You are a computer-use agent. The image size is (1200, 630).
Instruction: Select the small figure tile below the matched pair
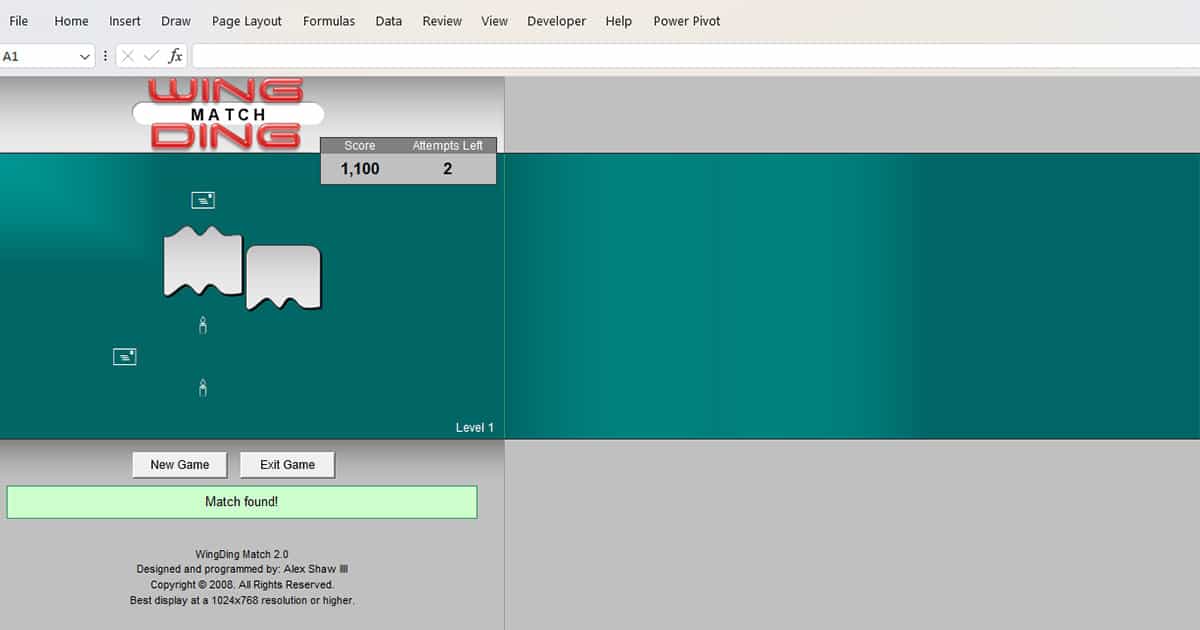pos(203,324)
